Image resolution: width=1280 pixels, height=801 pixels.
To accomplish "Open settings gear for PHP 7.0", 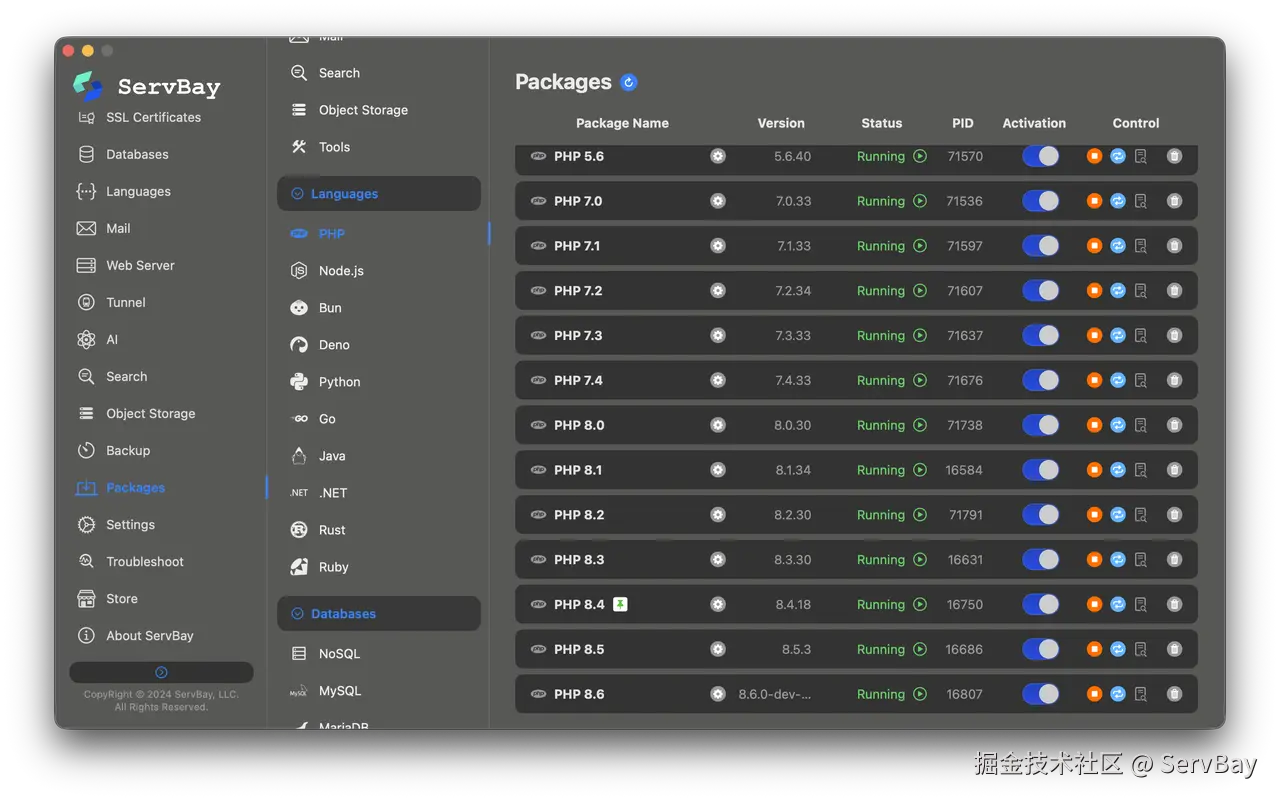I will (718, 201).
